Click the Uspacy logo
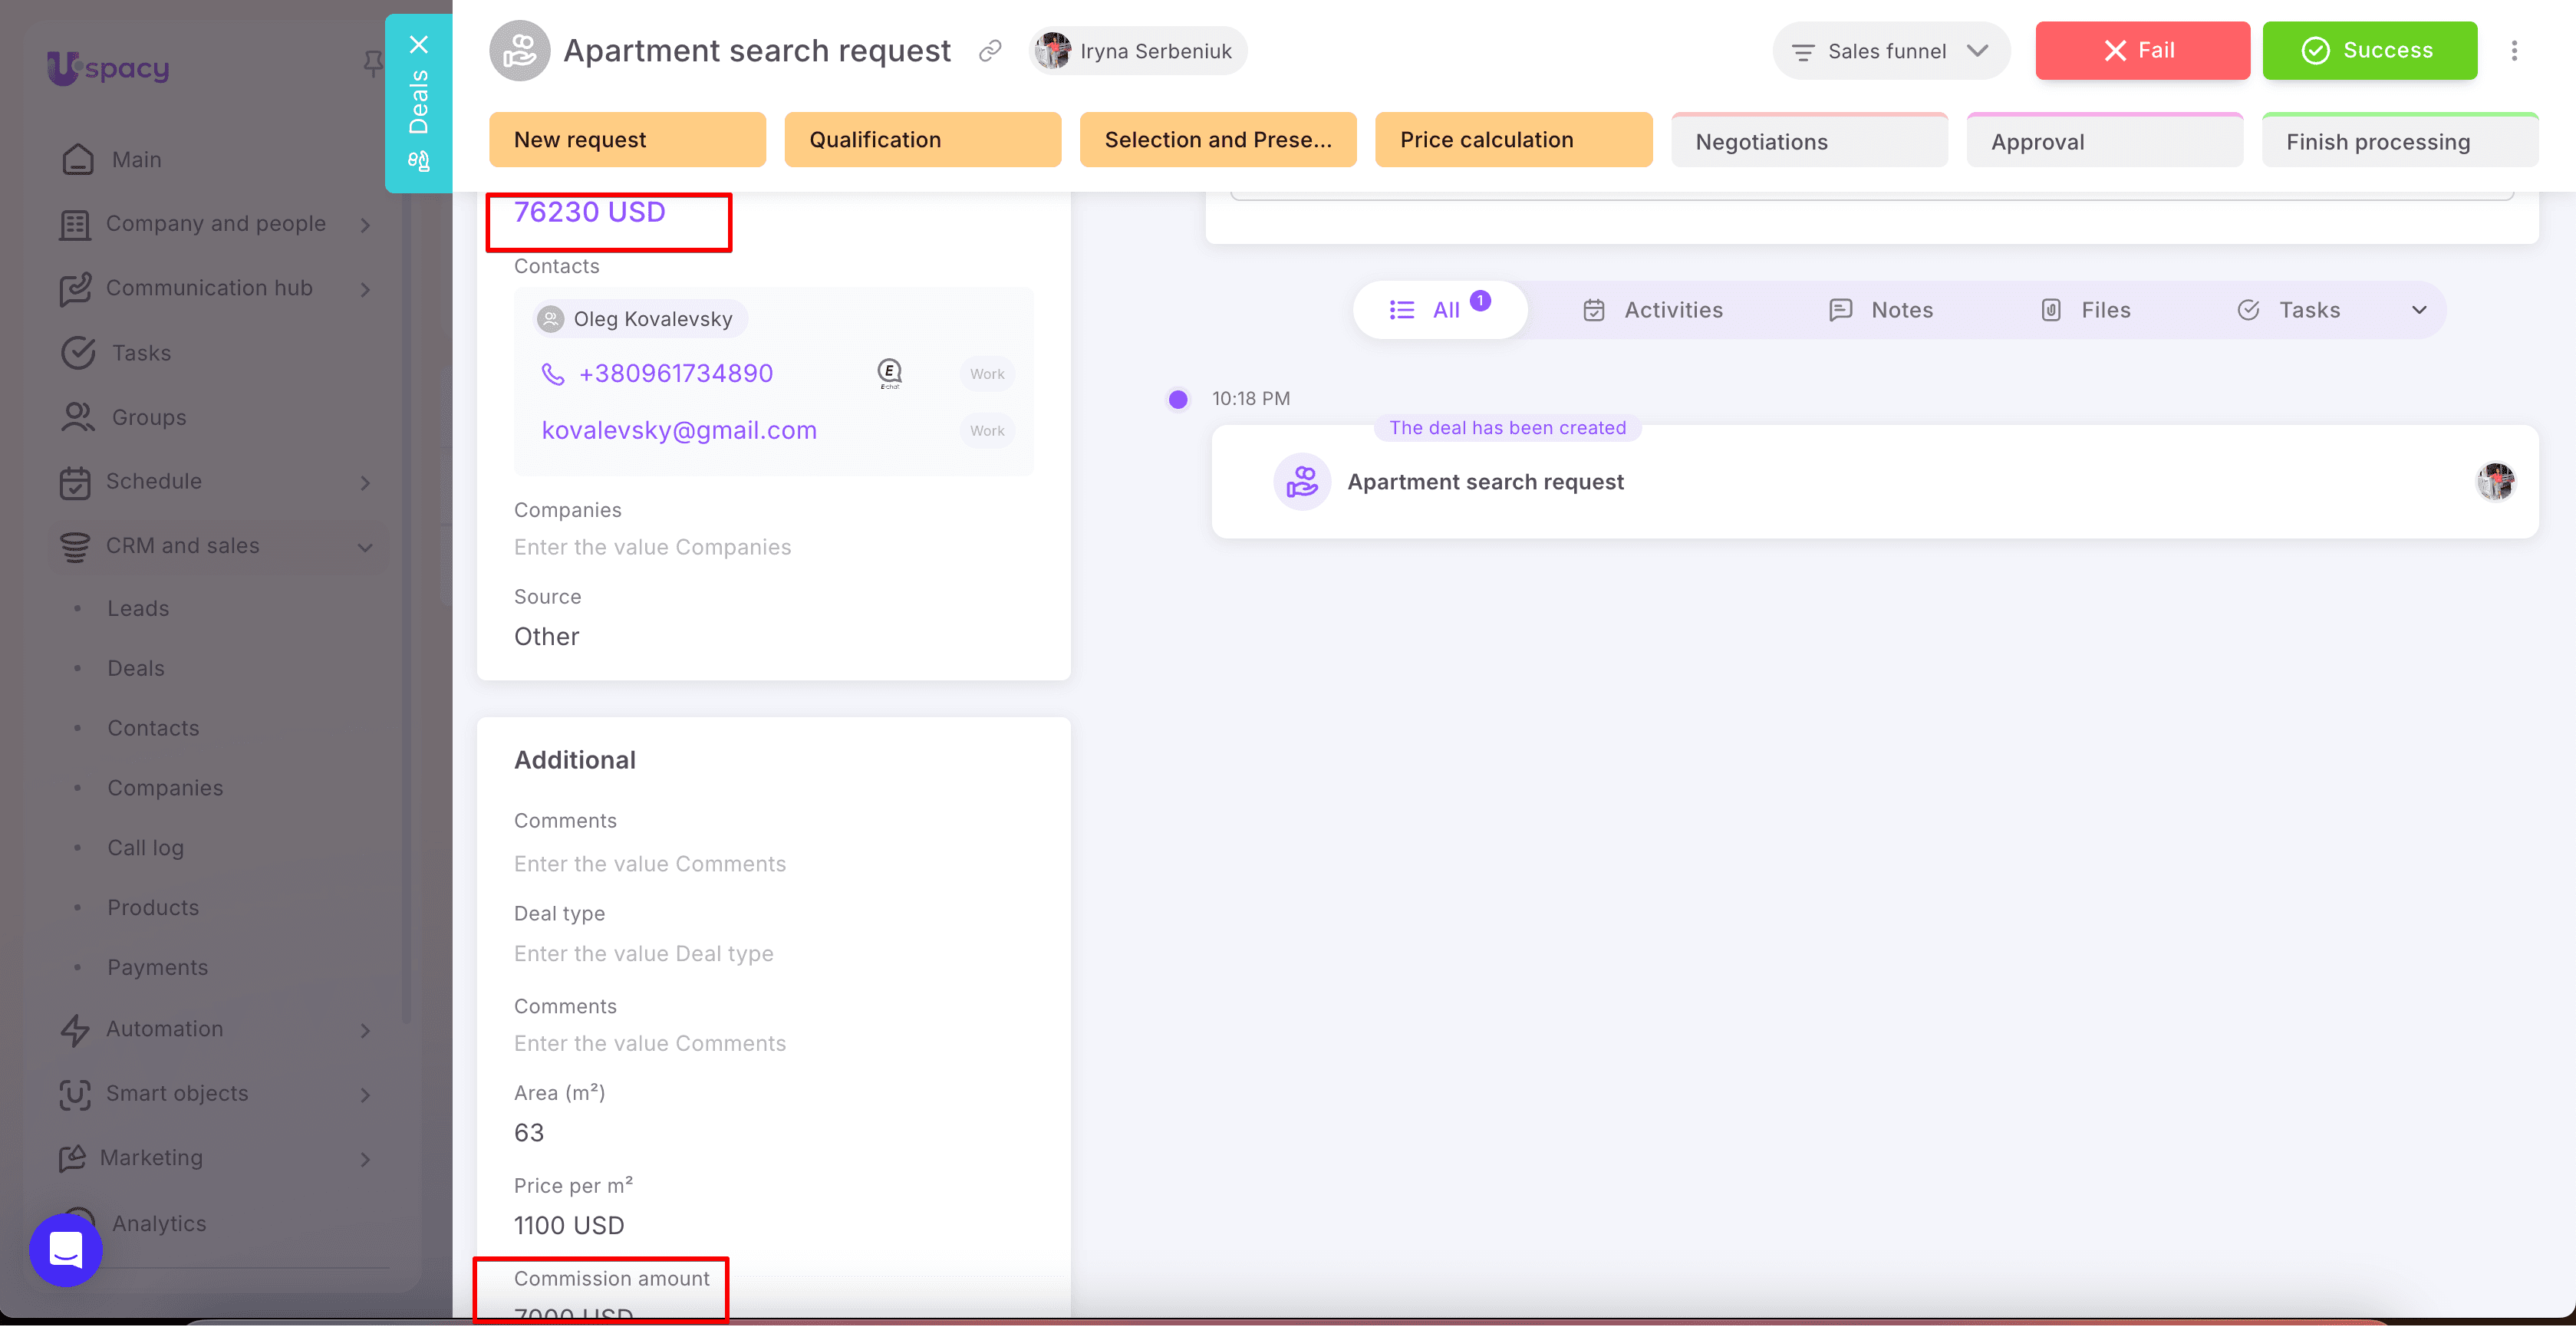The width and height of the screenshot is (2576, 1327). [x=108, y=68]
